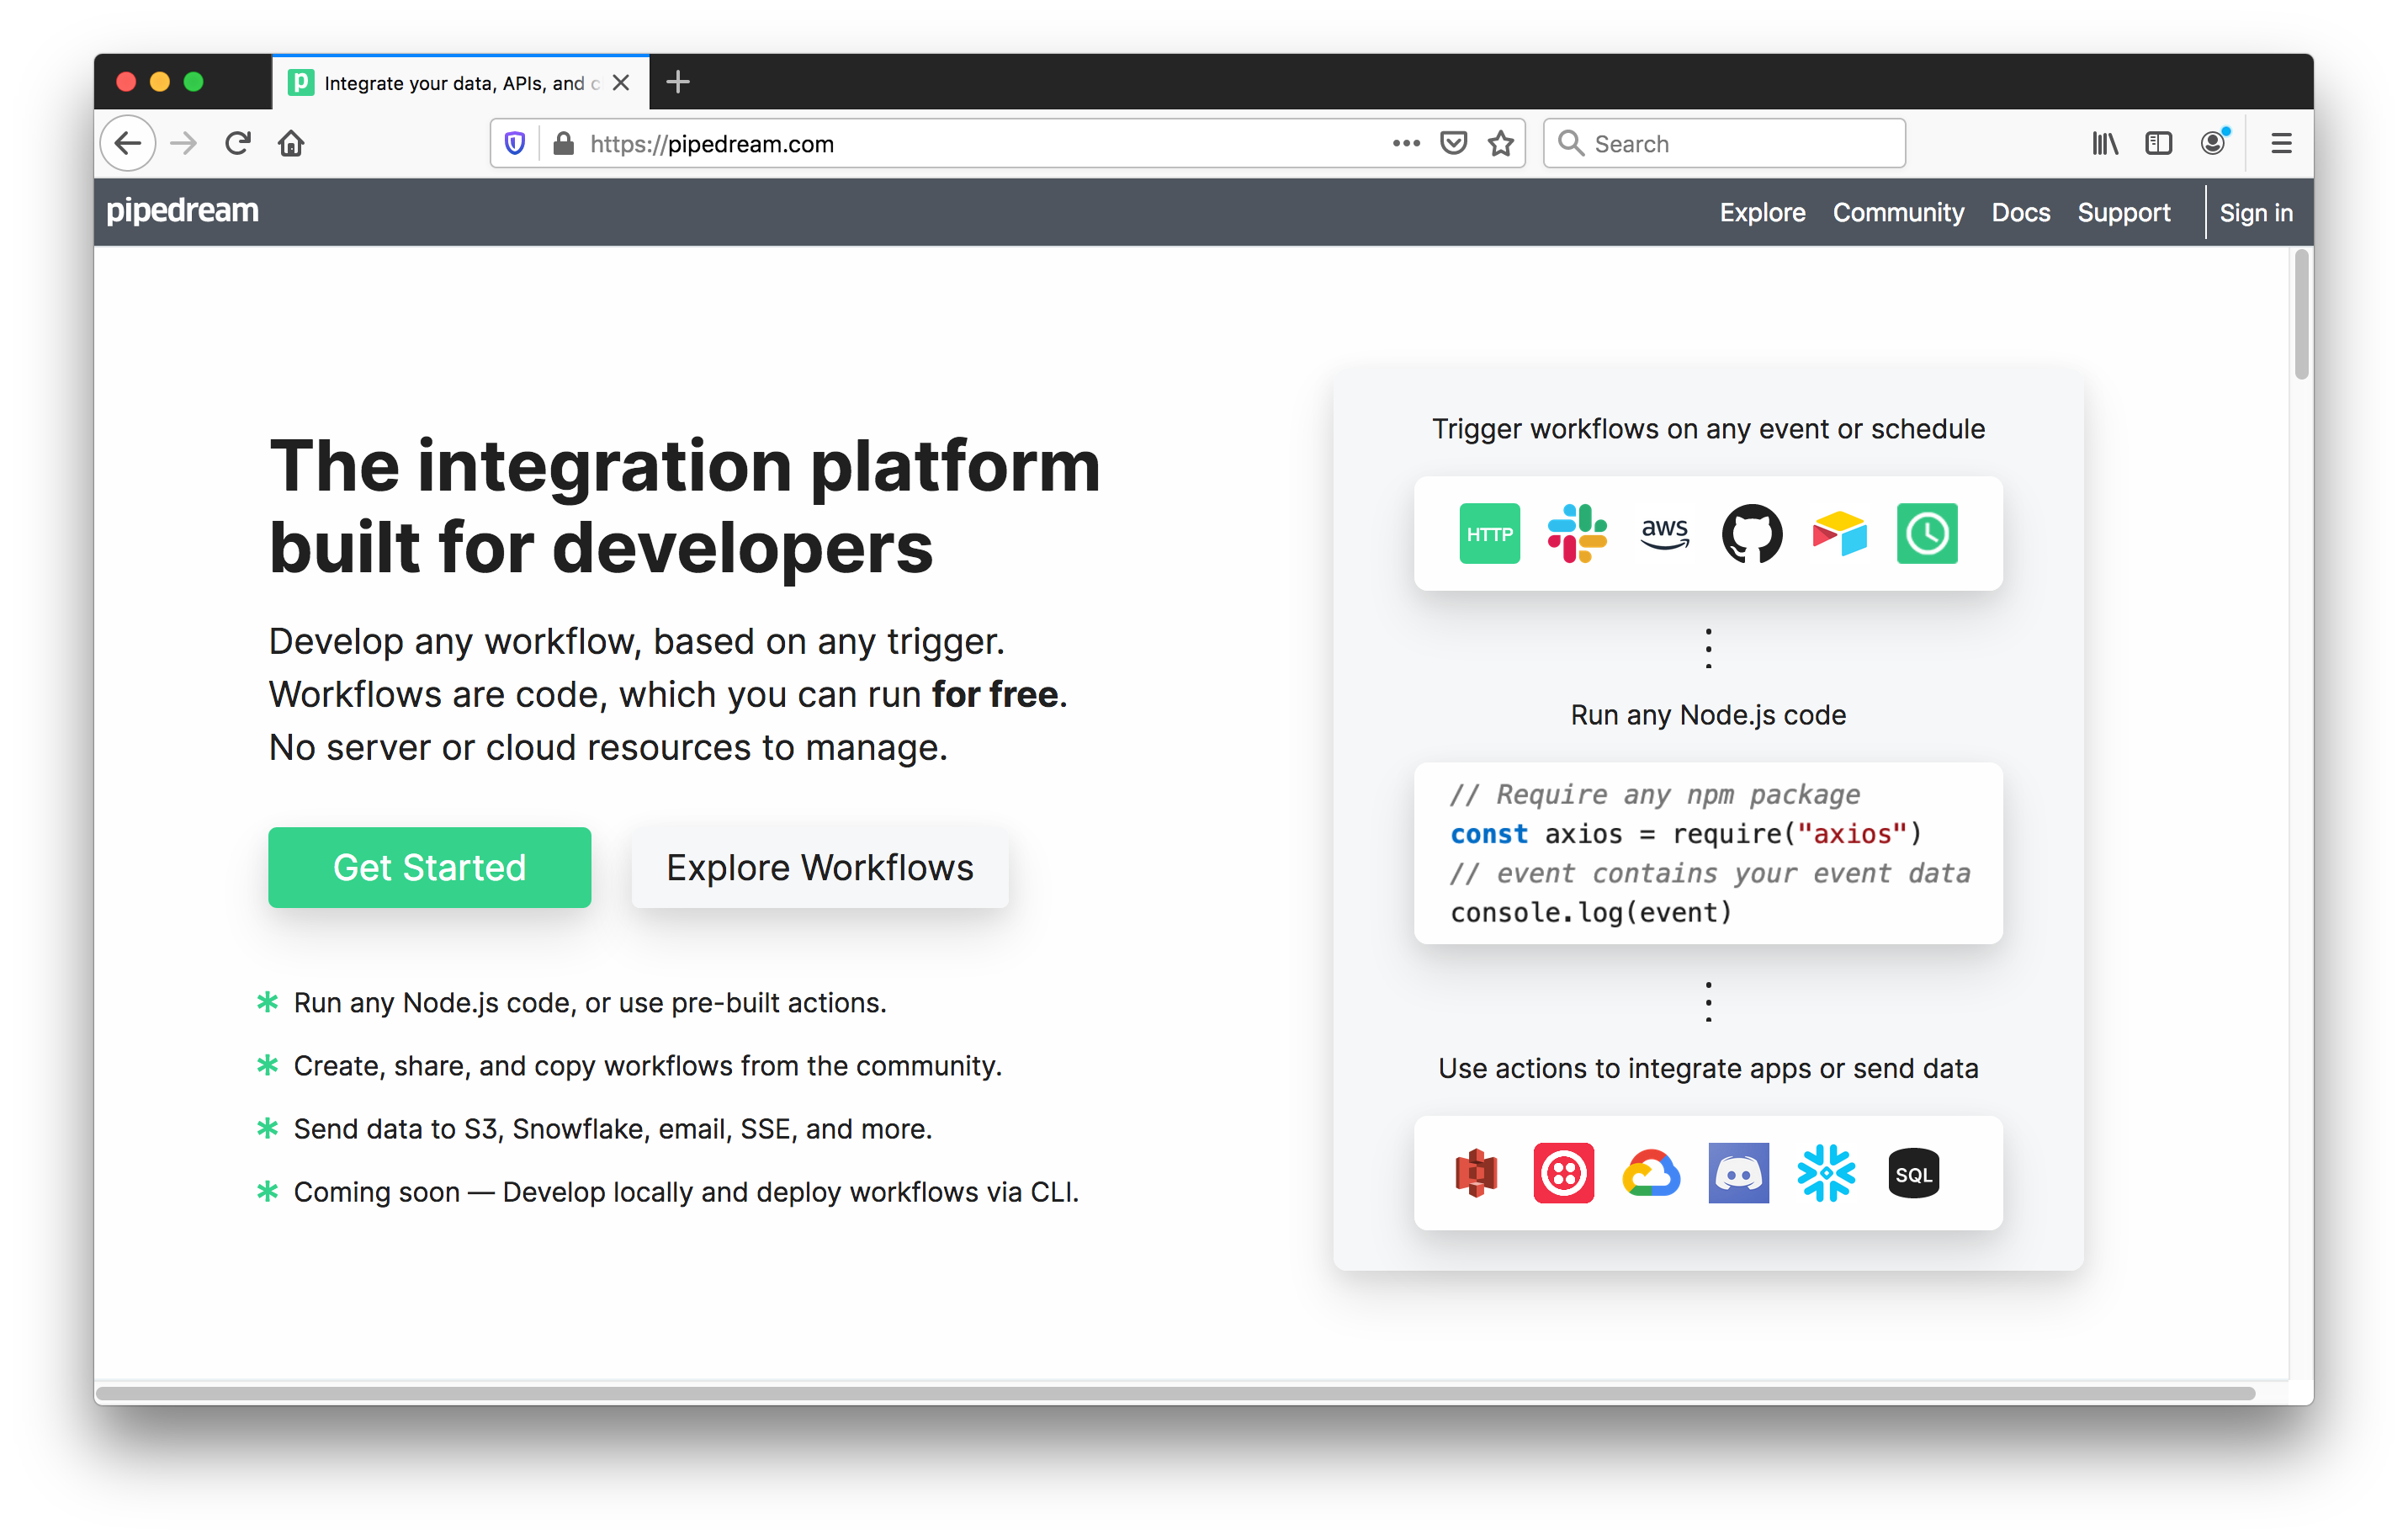Select the SQL action icon
Screen dimensions: 2408x1540
[x=1912, y=1171]
